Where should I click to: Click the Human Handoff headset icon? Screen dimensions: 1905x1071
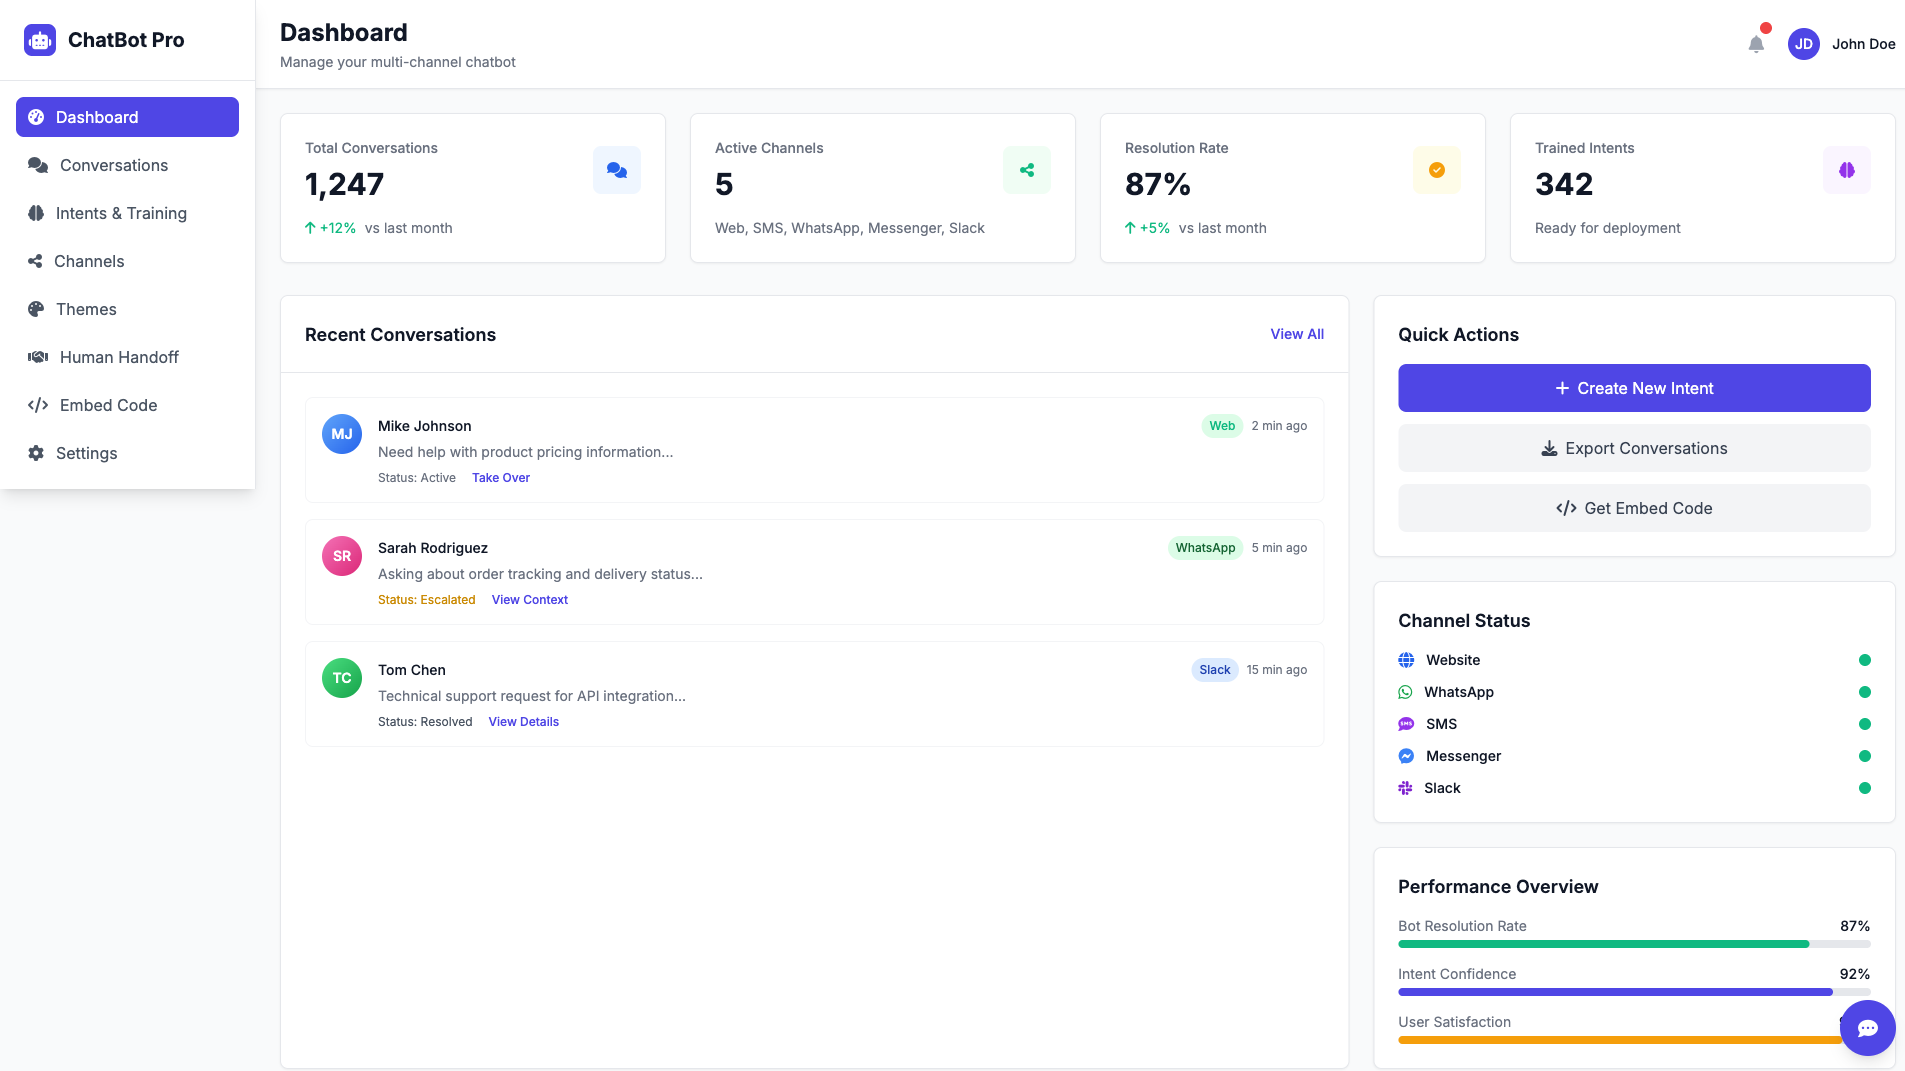click(36, 357)
